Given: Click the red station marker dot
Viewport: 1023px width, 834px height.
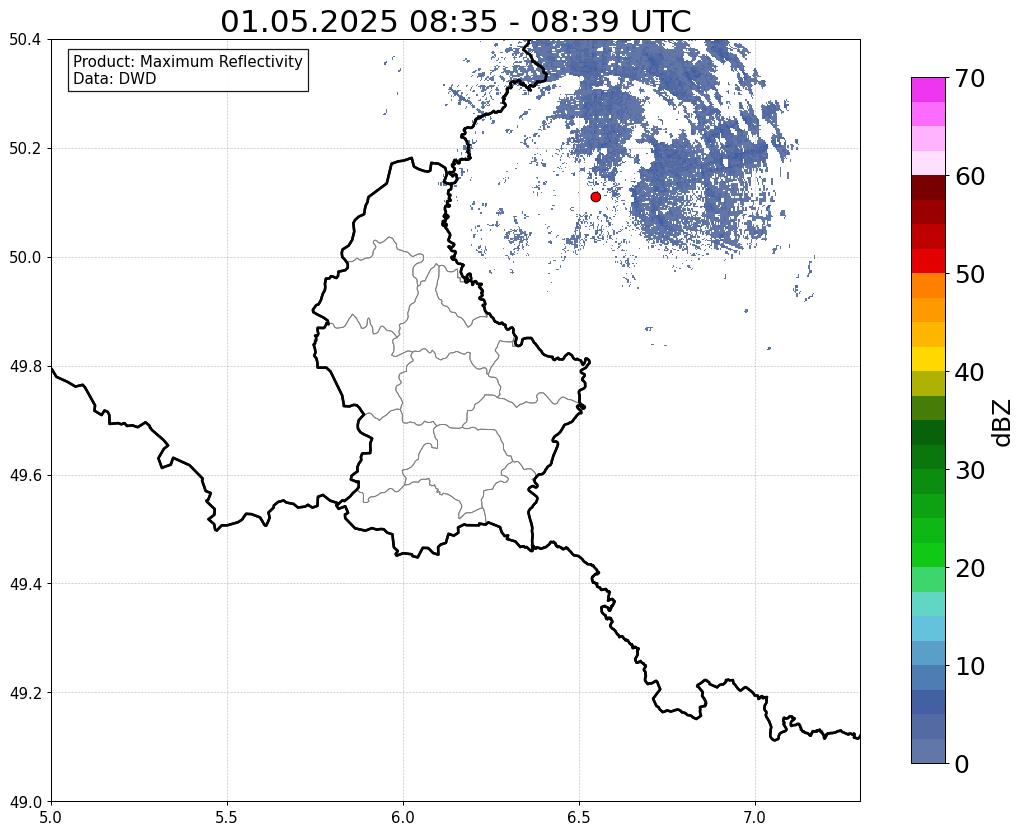Looking at the screenshot, I should click(x=596, y=196).
